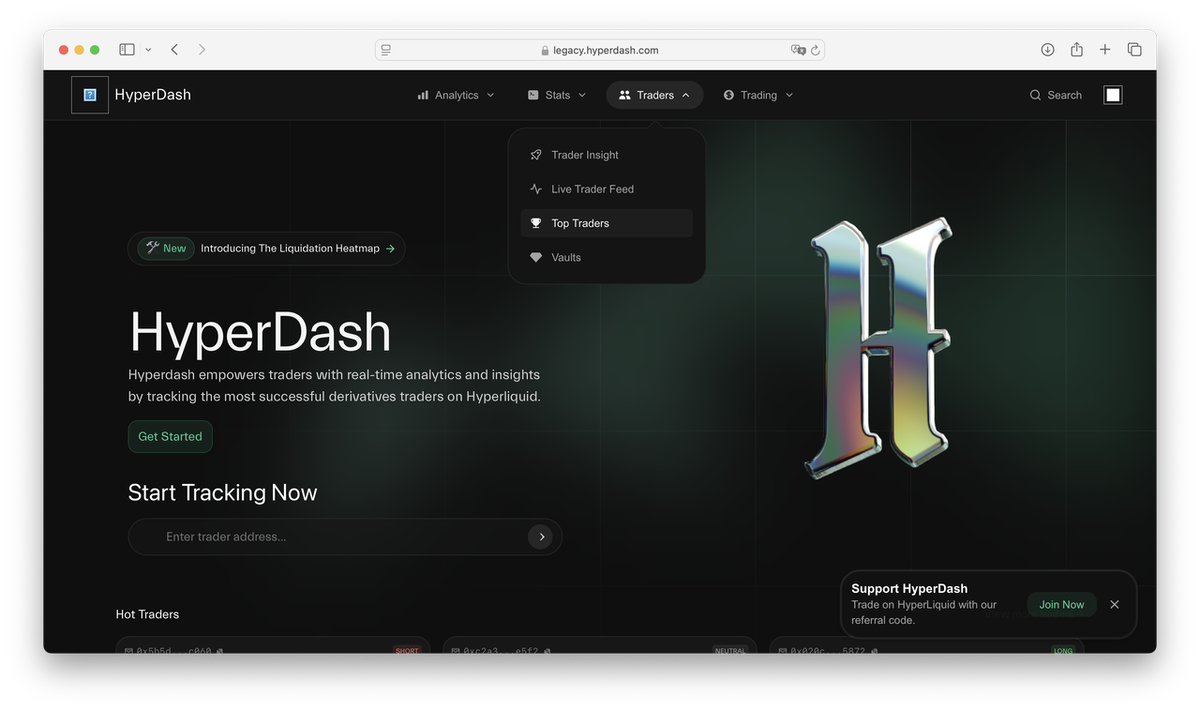Click the Safari share icon

1077,49
